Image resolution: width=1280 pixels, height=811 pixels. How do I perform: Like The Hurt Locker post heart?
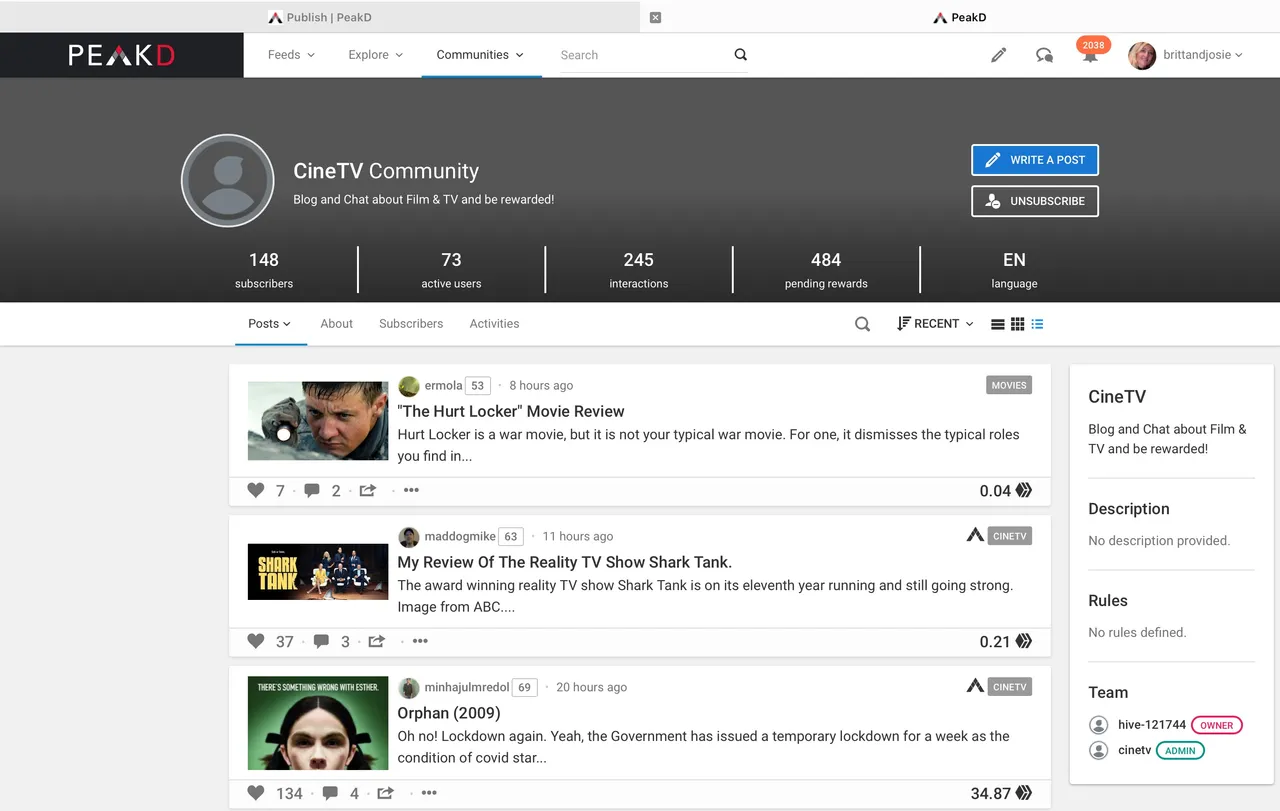coord(256,490)
